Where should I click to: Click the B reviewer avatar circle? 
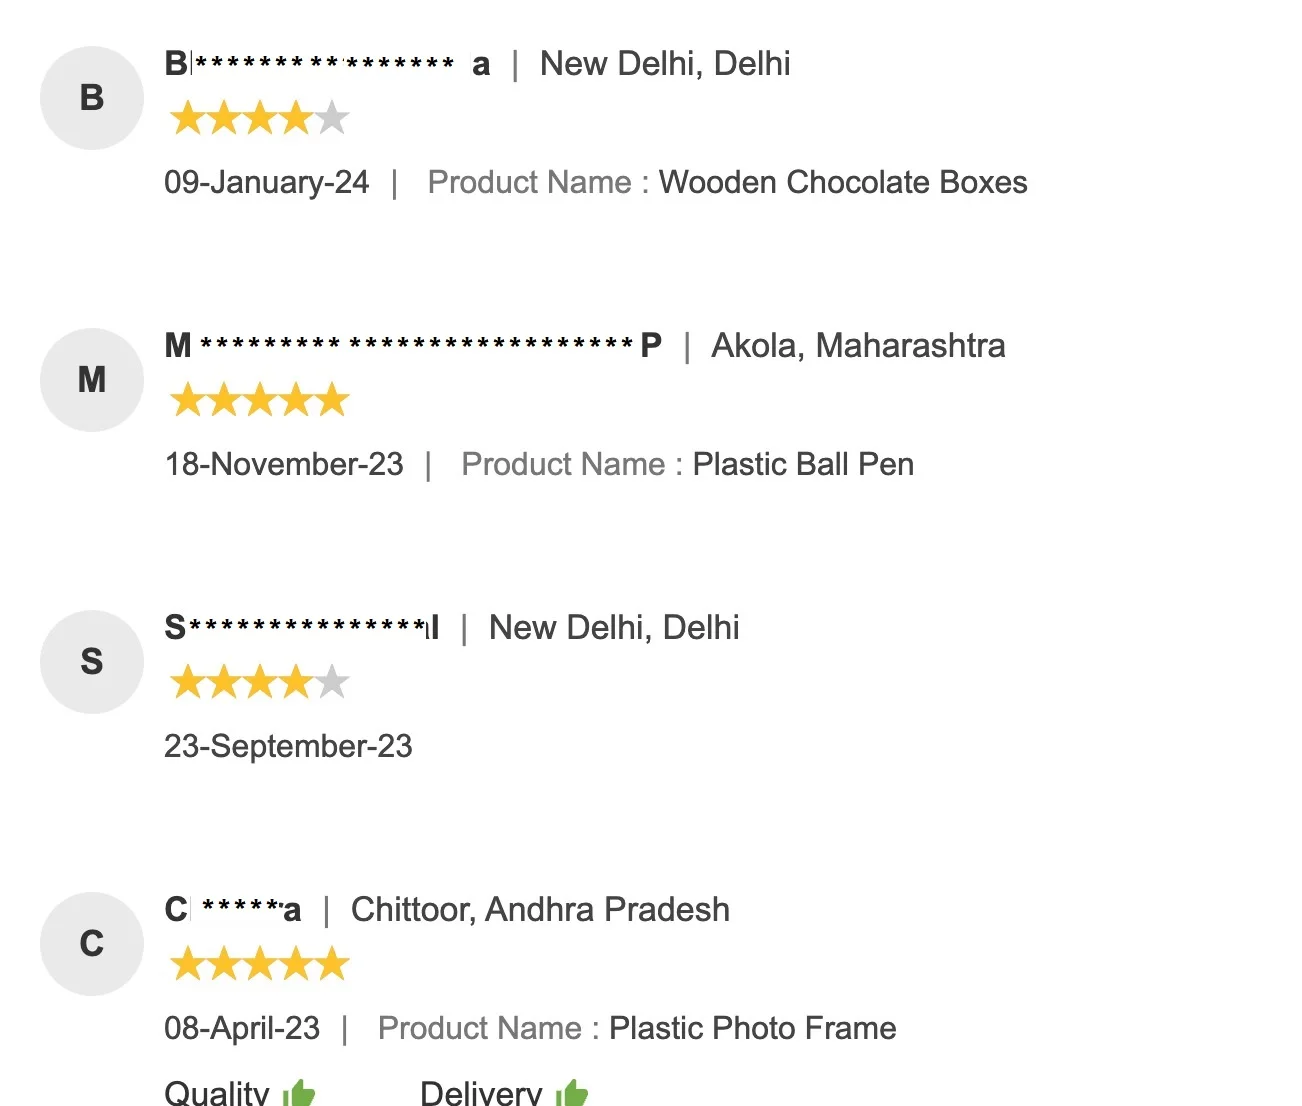tap(92, 98)
